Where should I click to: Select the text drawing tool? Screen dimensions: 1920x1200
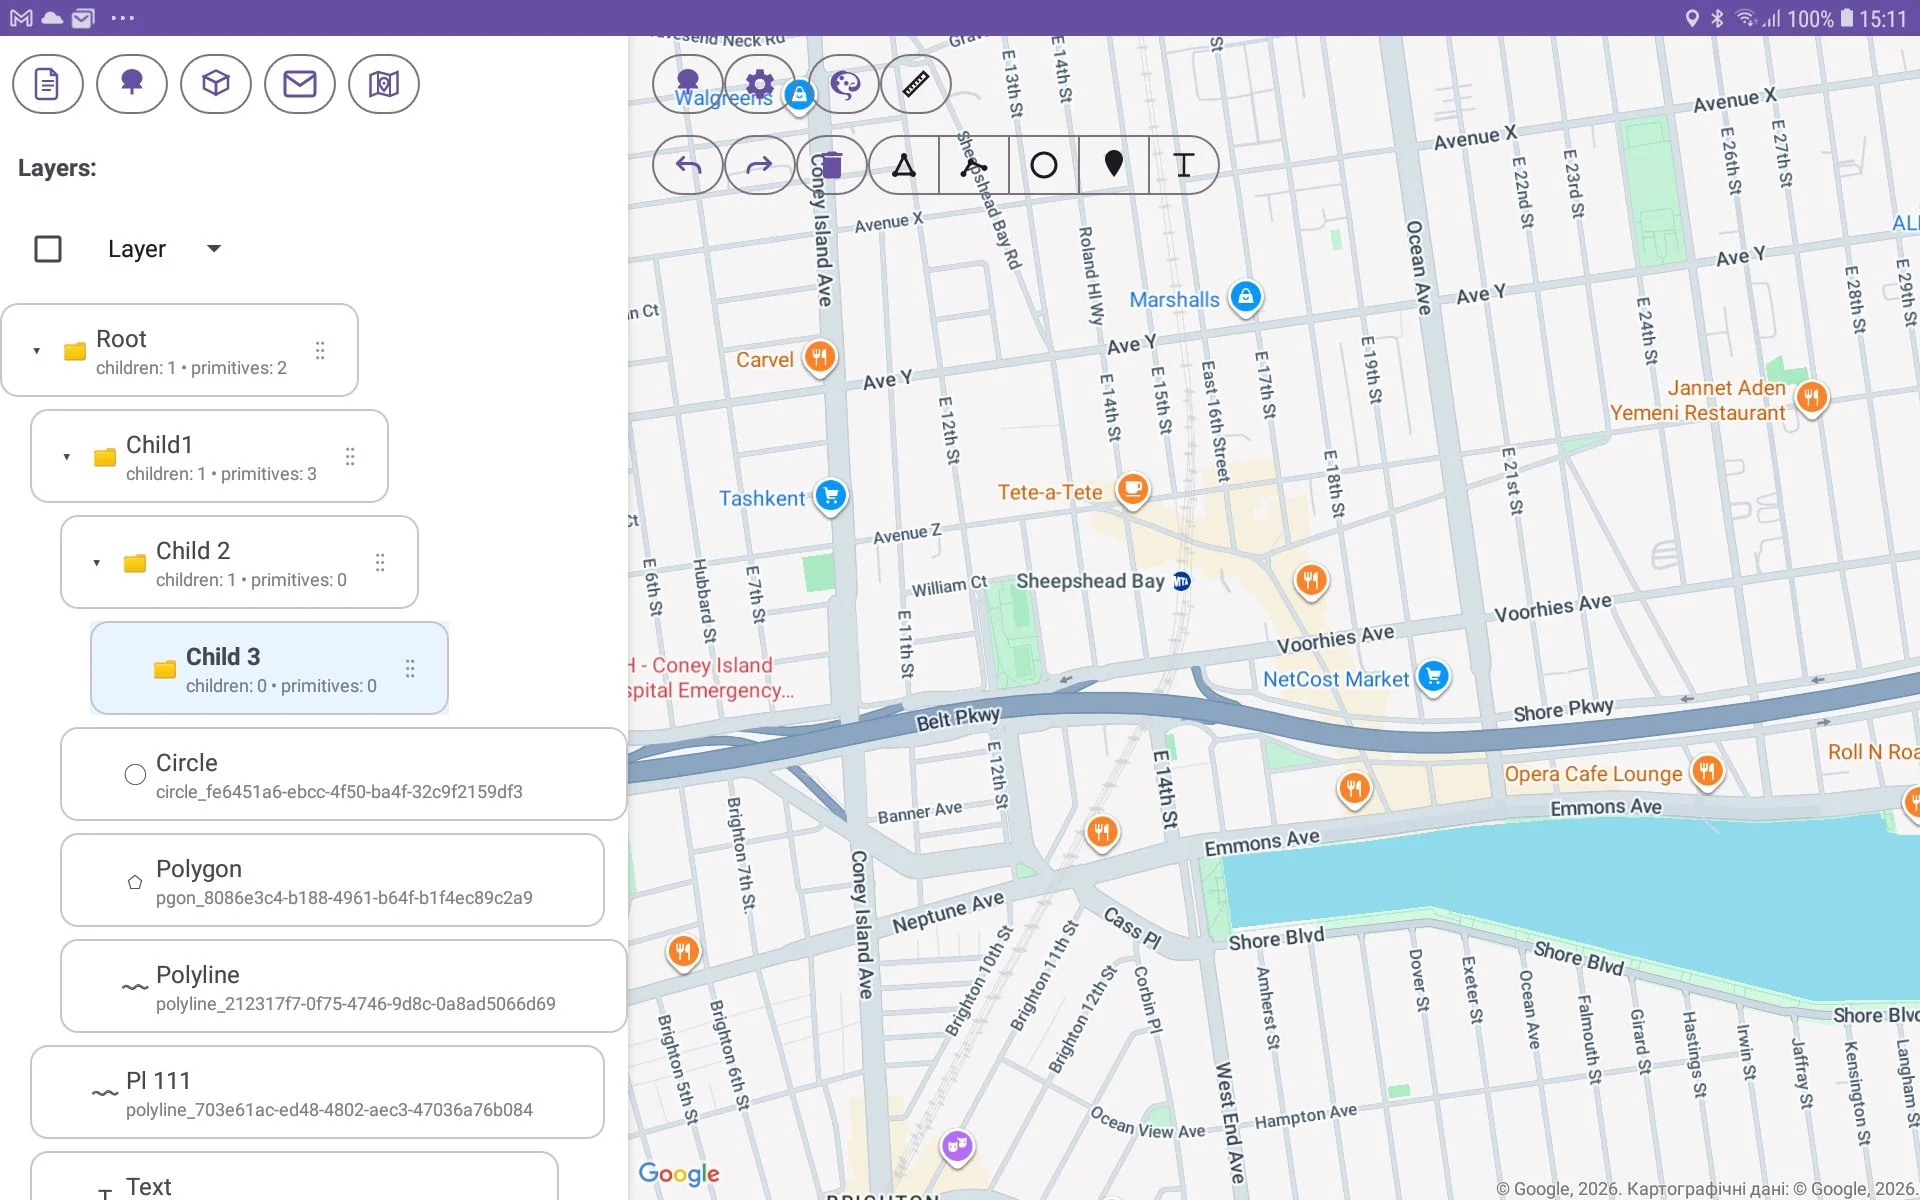click(1184, 165)
